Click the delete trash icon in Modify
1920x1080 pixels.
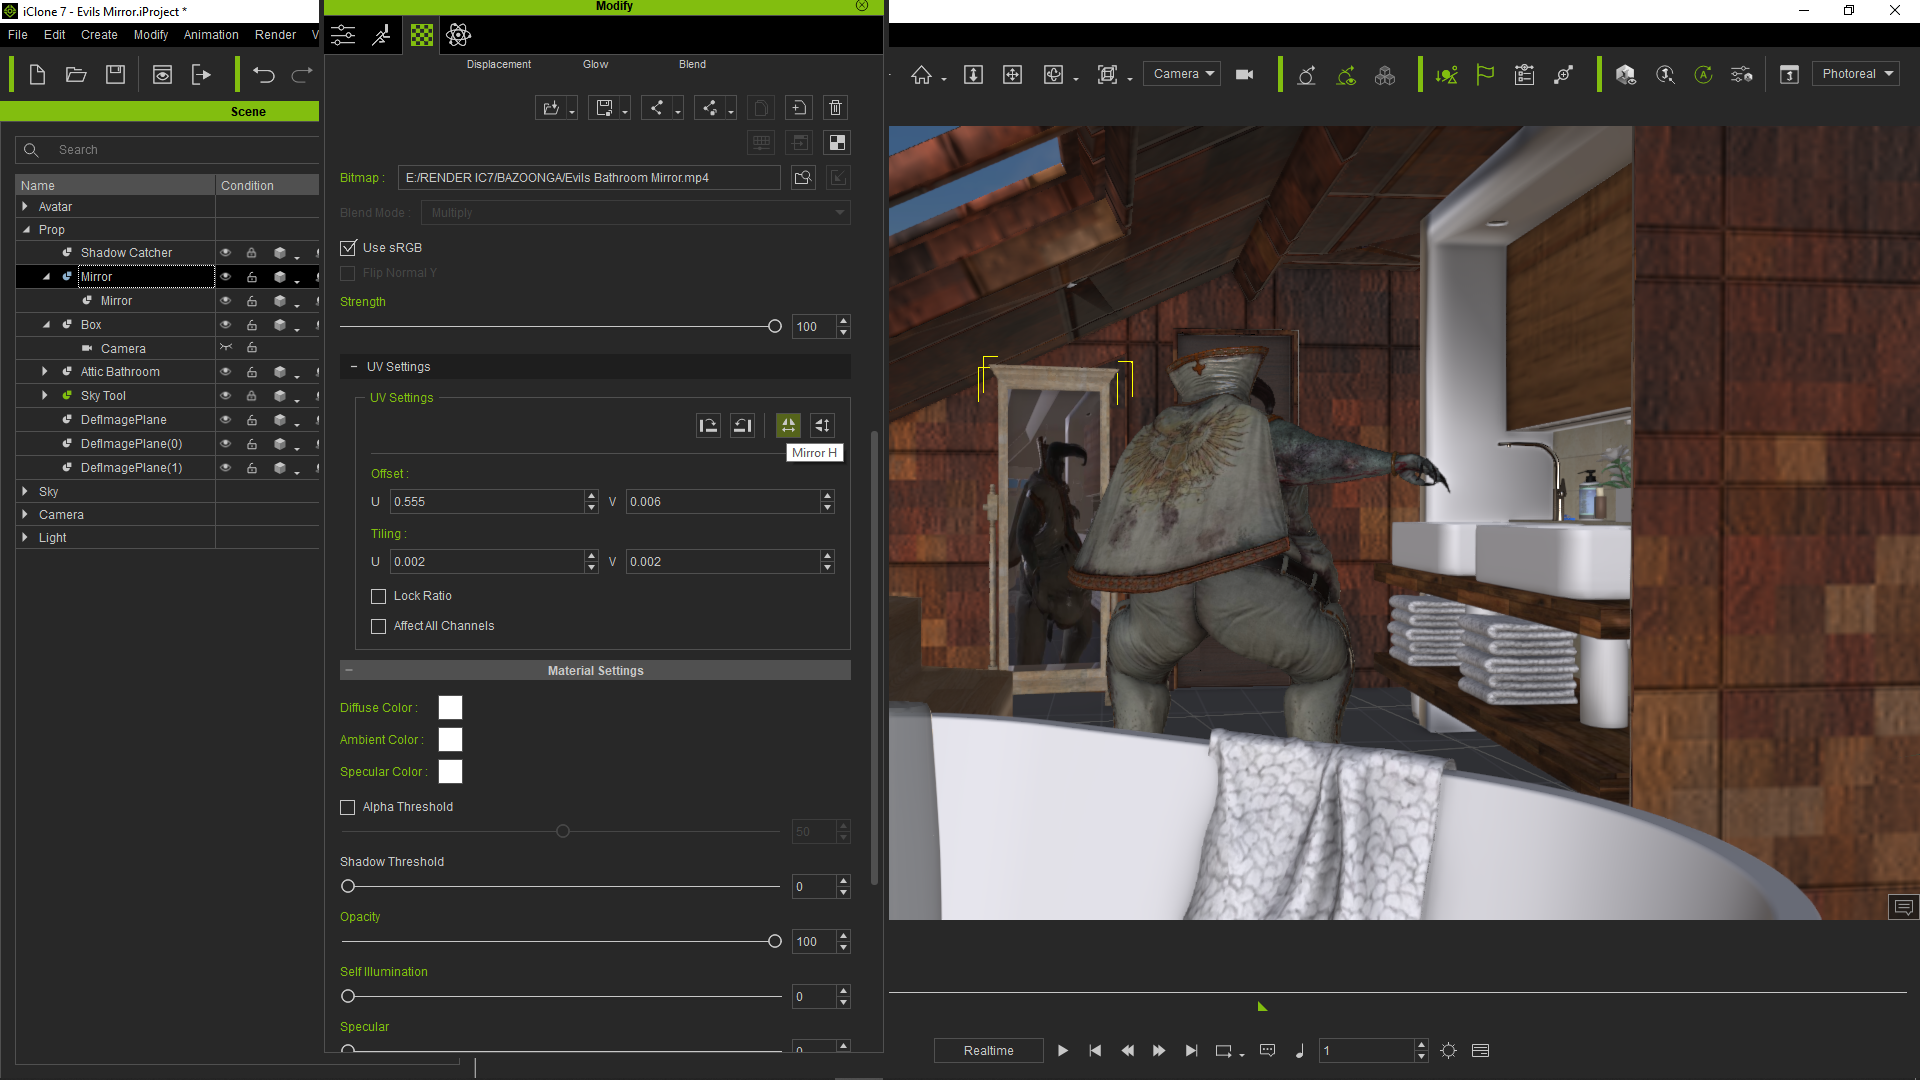[836, 108]
